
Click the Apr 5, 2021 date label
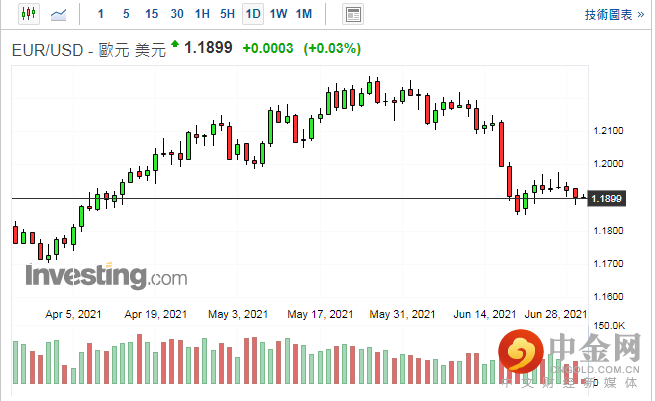coord(74,314)
